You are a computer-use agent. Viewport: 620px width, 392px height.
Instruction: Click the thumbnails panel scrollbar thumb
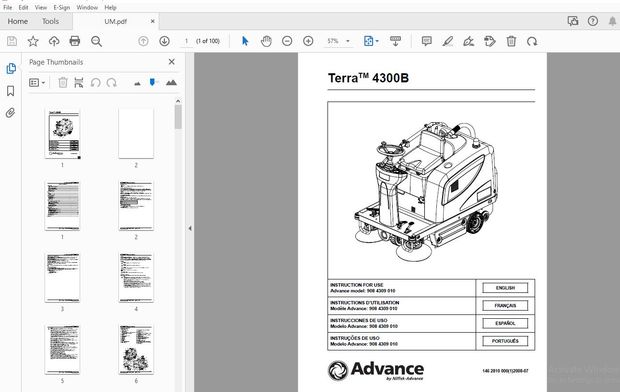(178, 117)
